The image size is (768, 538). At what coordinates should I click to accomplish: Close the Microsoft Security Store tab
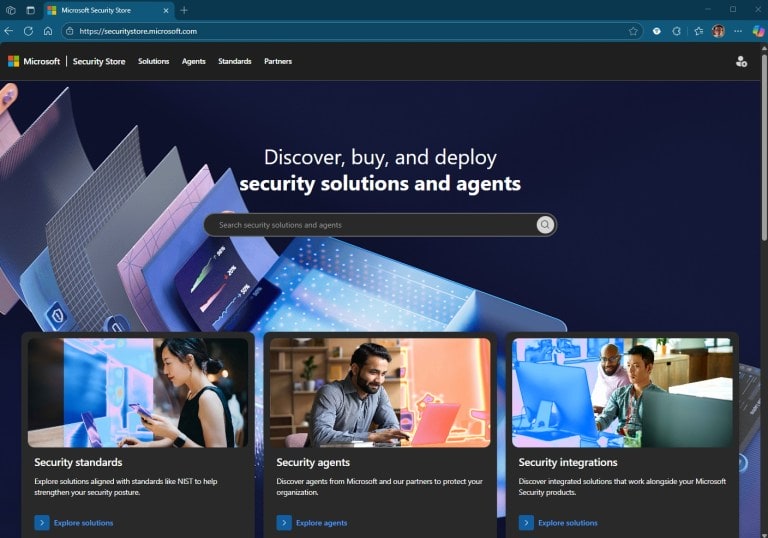click(166, 10)
